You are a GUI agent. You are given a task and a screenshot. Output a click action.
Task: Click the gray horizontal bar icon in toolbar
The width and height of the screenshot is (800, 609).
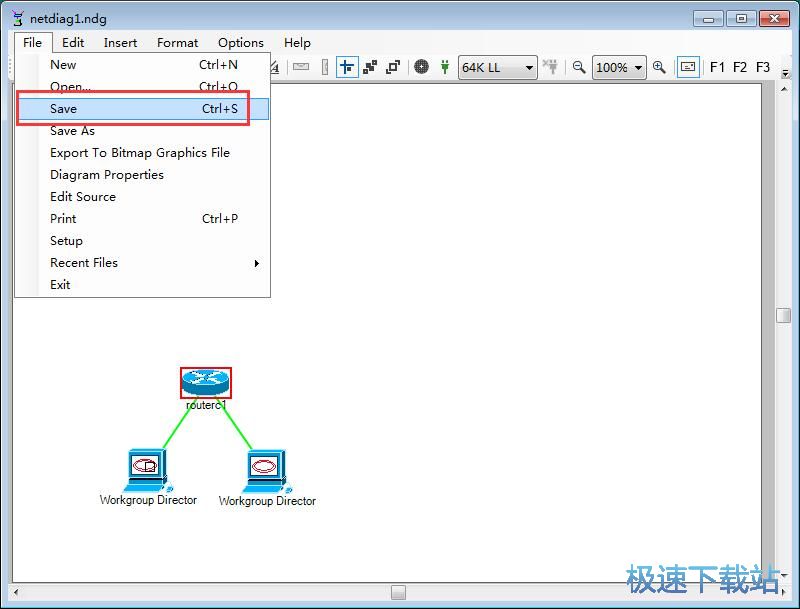click(301, 67)
